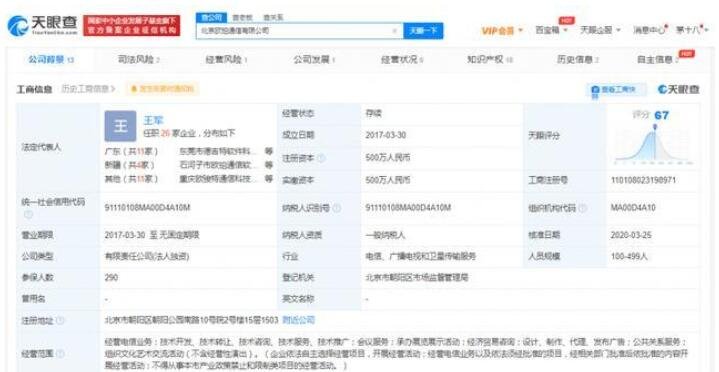The width and height of the screenshot is (719, 372).
Task: Click the 查看工商快照 button
Action: coord(617,90)
